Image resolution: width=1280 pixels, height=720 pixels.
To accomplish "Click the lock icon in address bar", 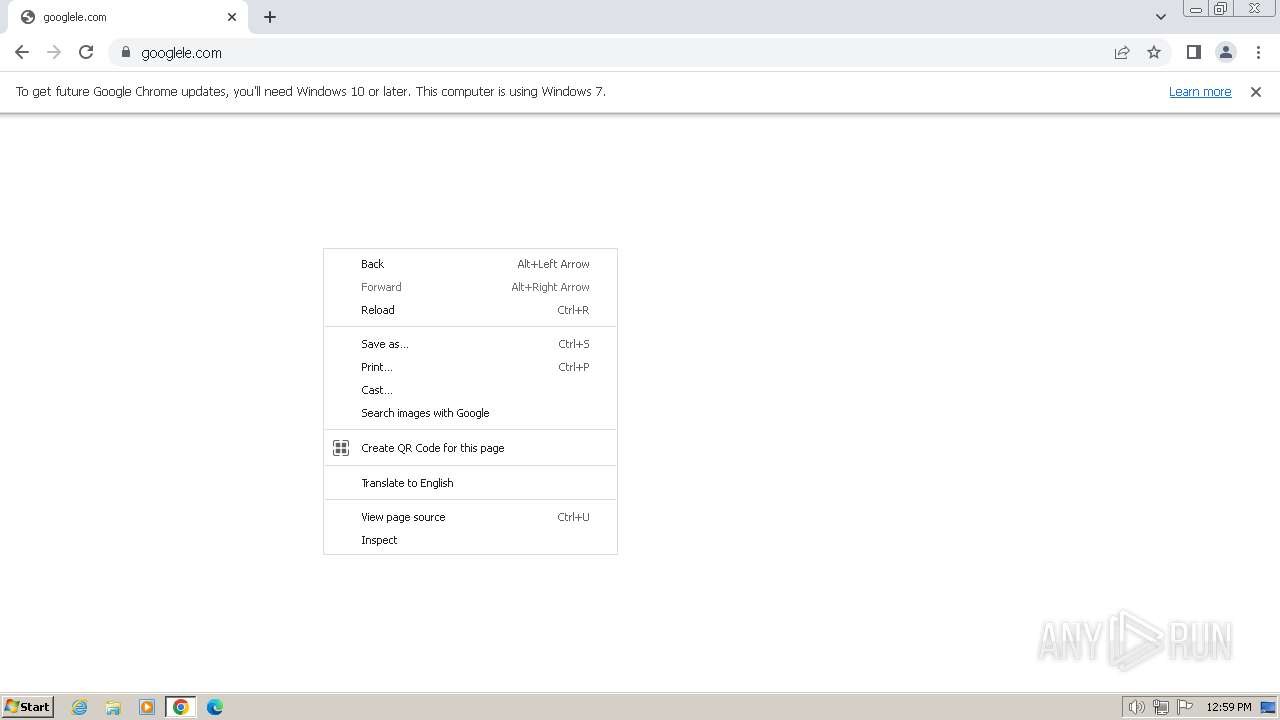I will pos(126,52).
